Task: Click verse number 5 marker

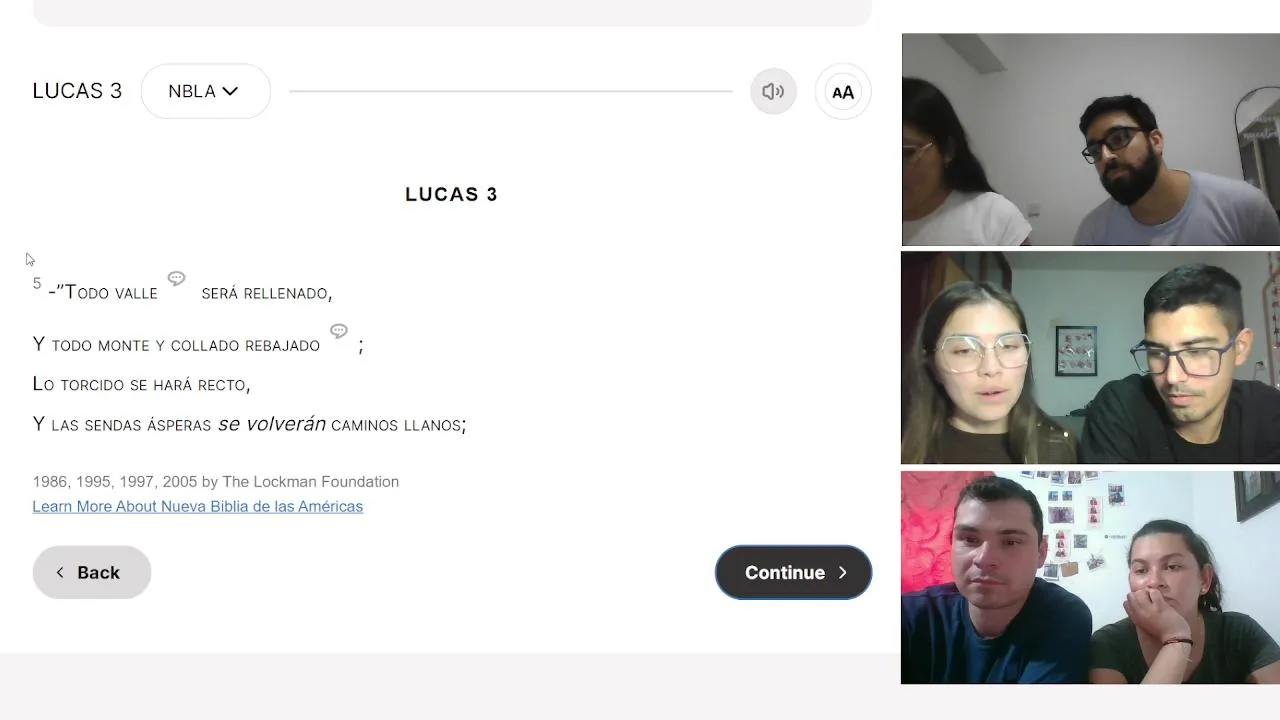Action: point(37,284)
